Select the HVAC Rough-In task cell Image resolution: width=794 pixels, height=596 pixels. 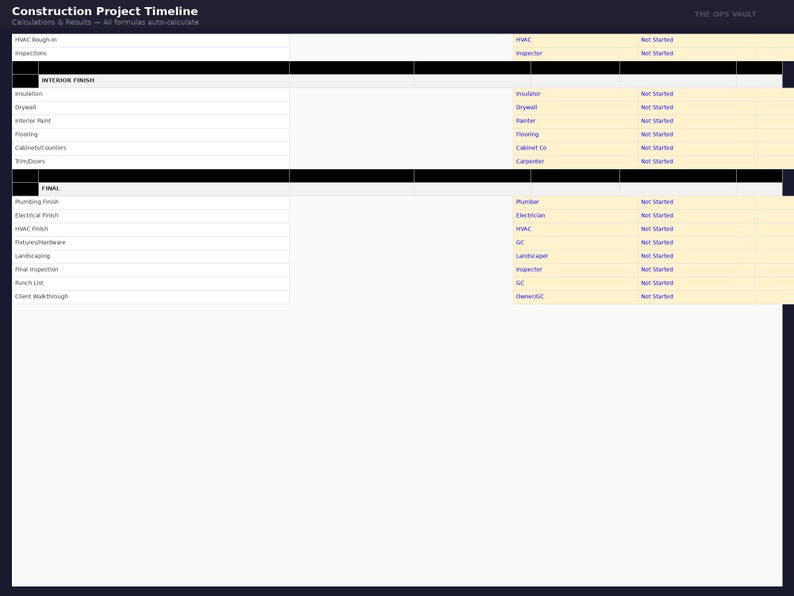click(x=150, y=40)
